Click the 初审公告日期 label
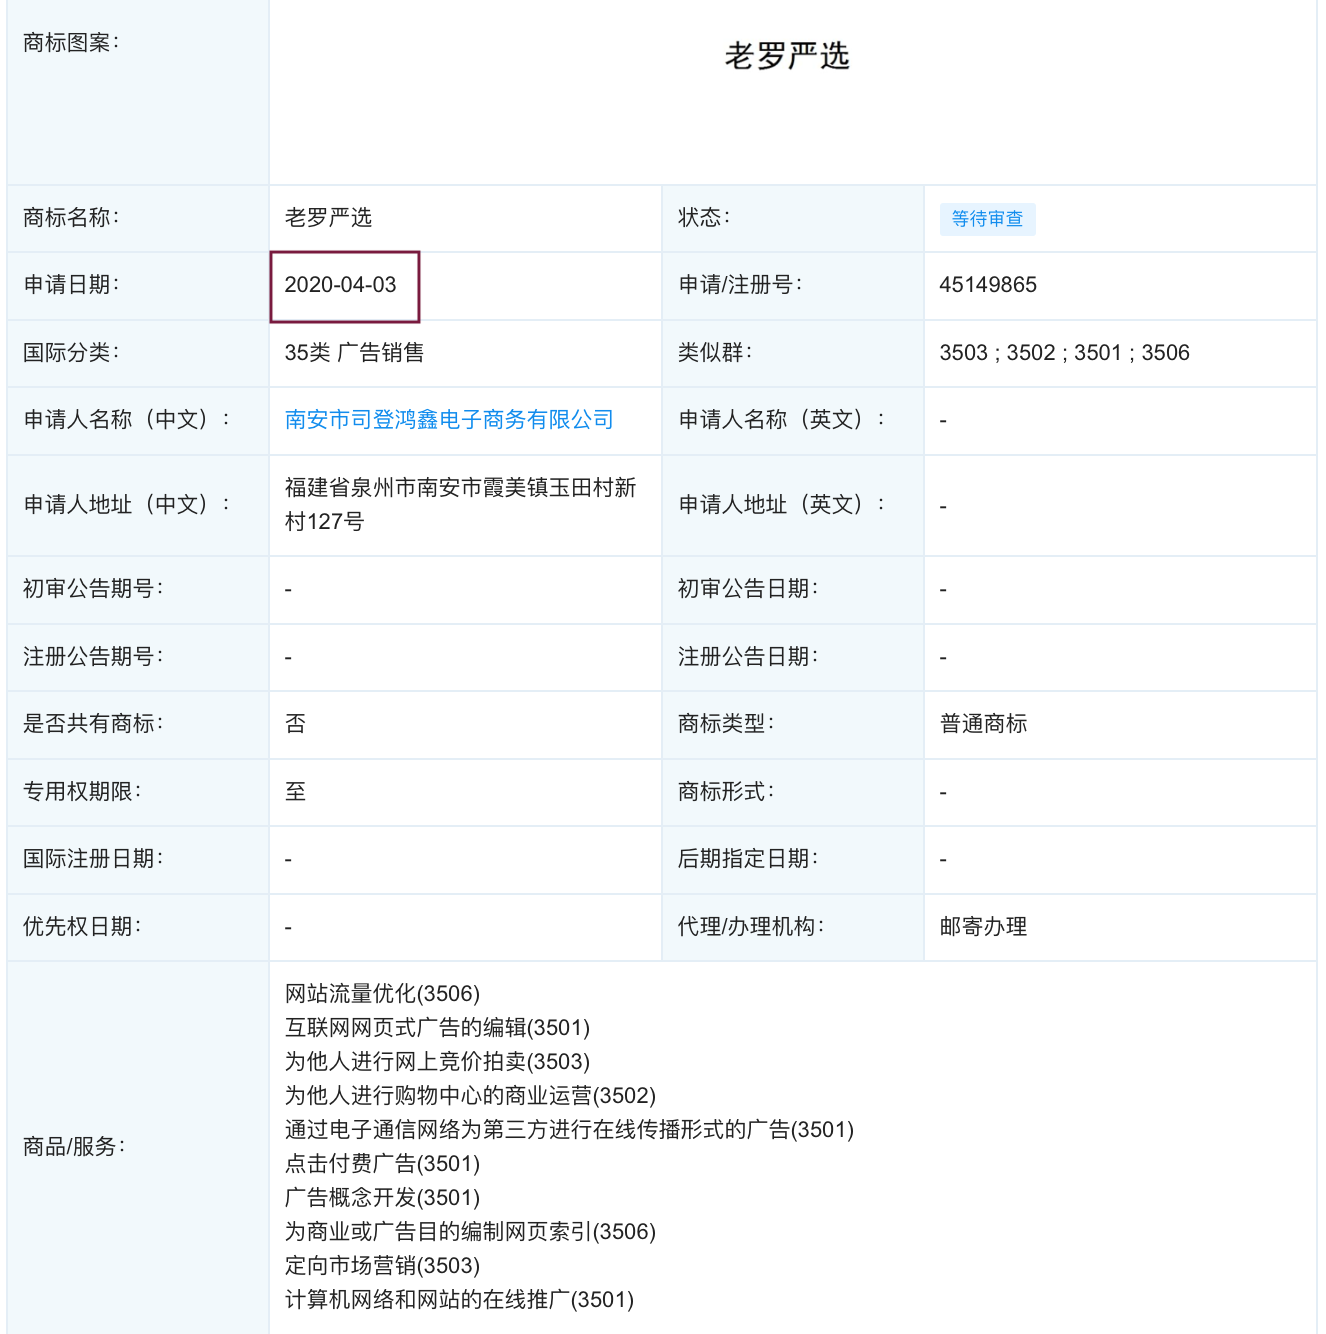This screenshot has width=1326, height=1334. point(748,589)
